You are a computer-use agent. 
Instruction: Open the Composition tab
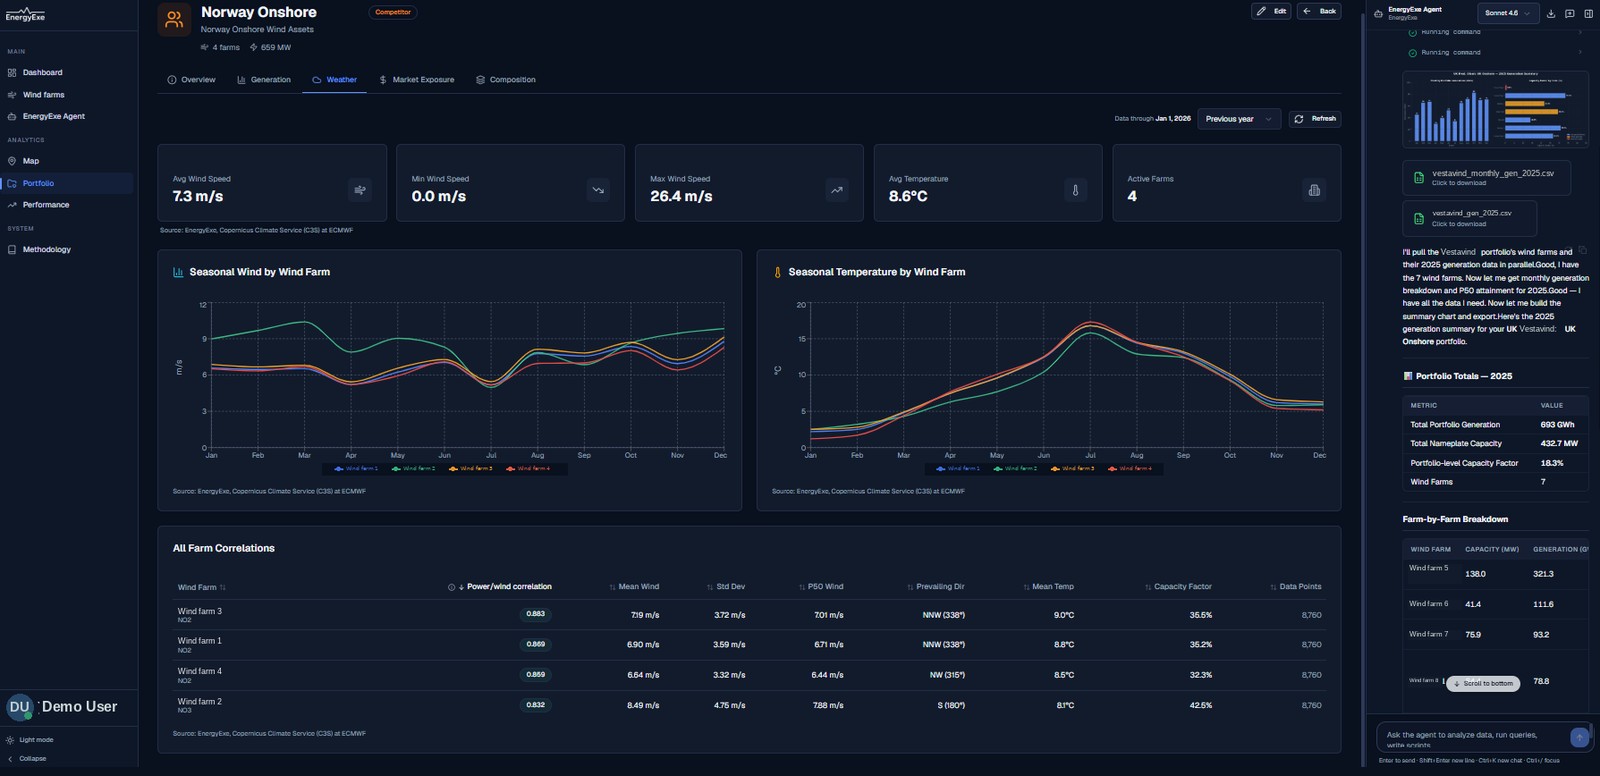click(x=506, y=80)
